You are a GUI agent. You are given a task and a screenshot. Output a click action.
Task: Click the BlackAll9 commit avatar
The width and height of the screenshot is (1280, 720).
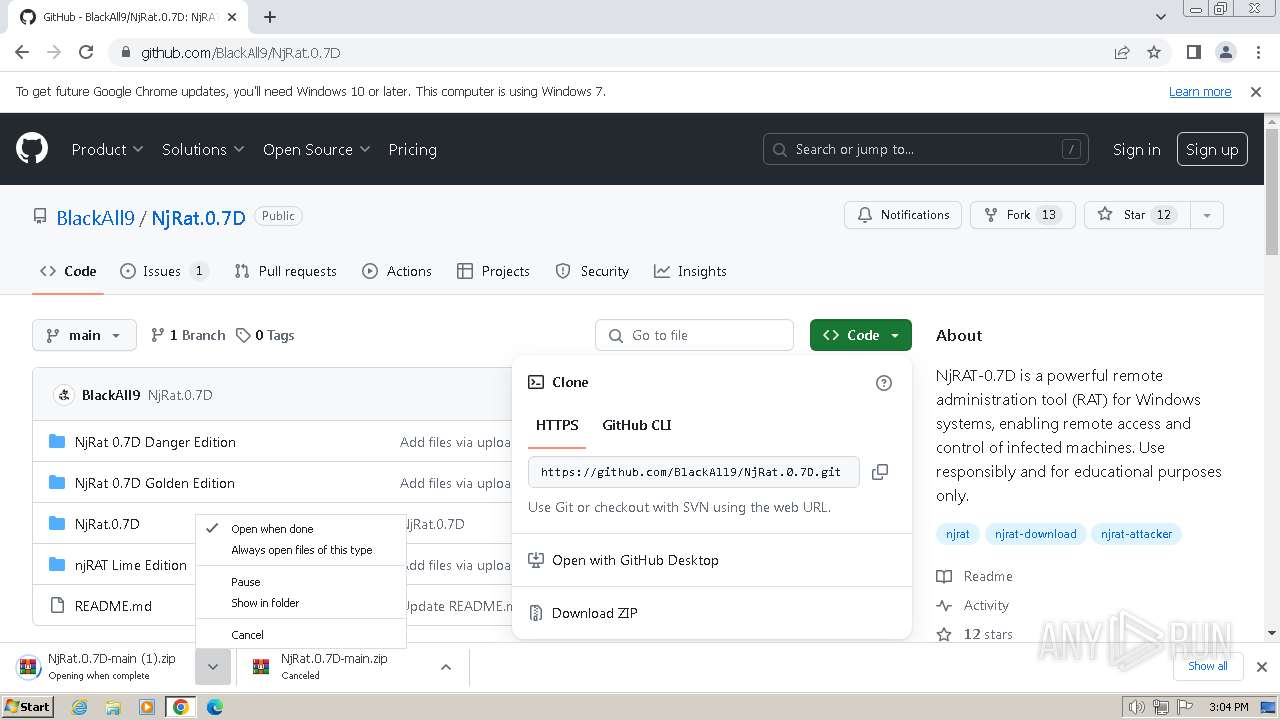point(64,395)
